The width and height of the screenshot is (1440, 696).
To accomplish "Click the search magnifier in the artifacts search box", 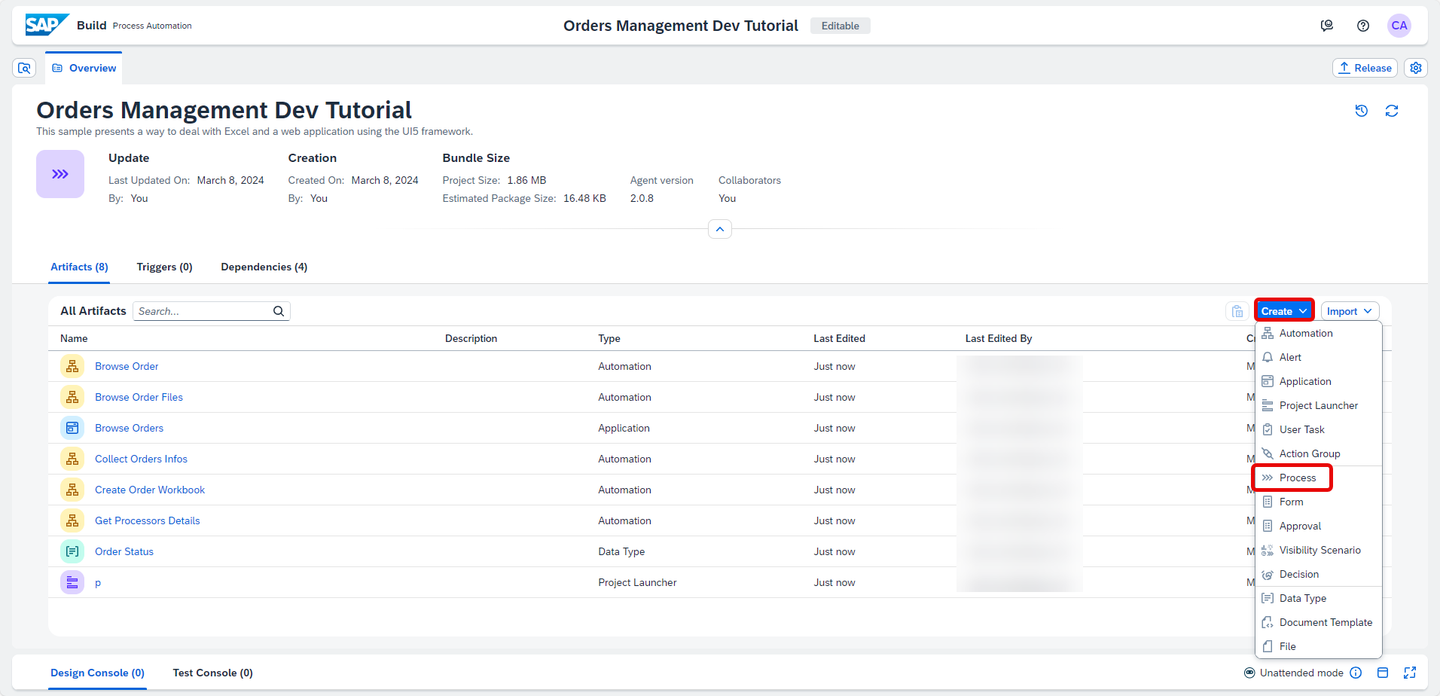I will [279, 311].
